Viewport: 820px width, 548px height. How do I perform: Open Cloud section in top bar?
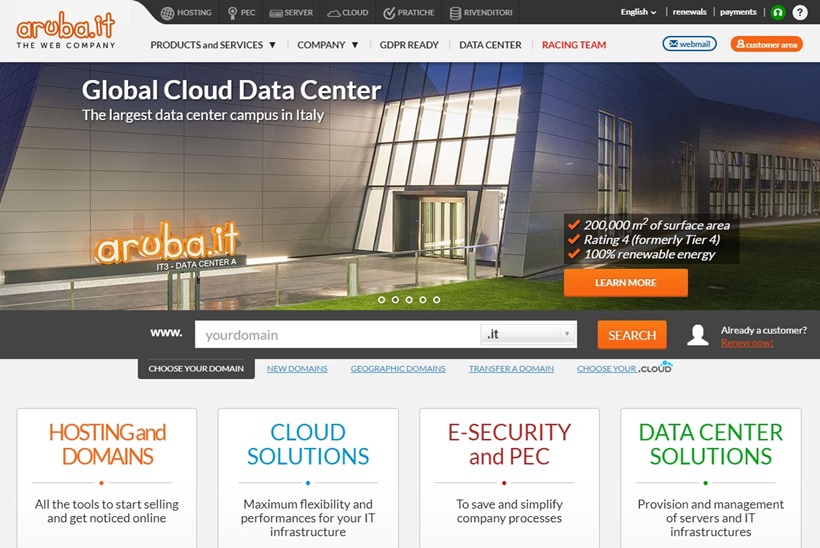(x=348, y=13)
